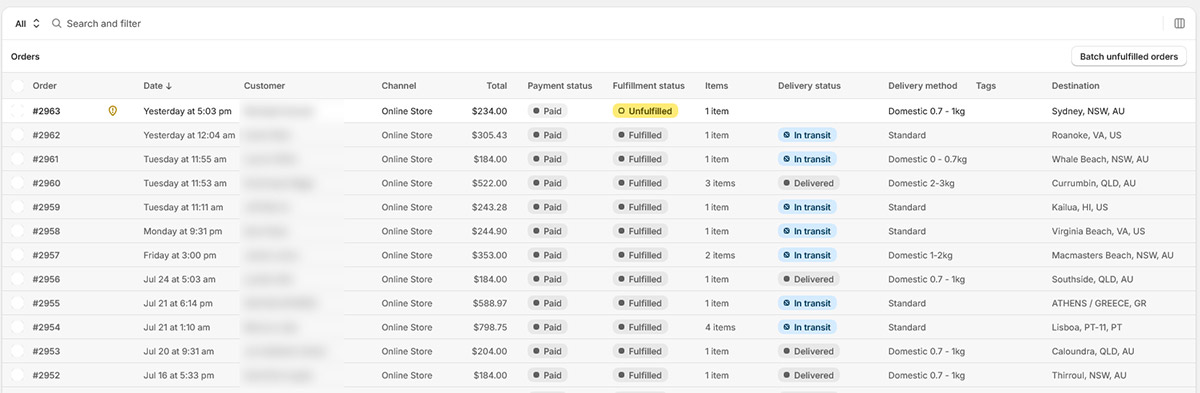1200x393 pixels.
Task: Click Delivered badge on order #2960
Action: (x=808, y=183)
